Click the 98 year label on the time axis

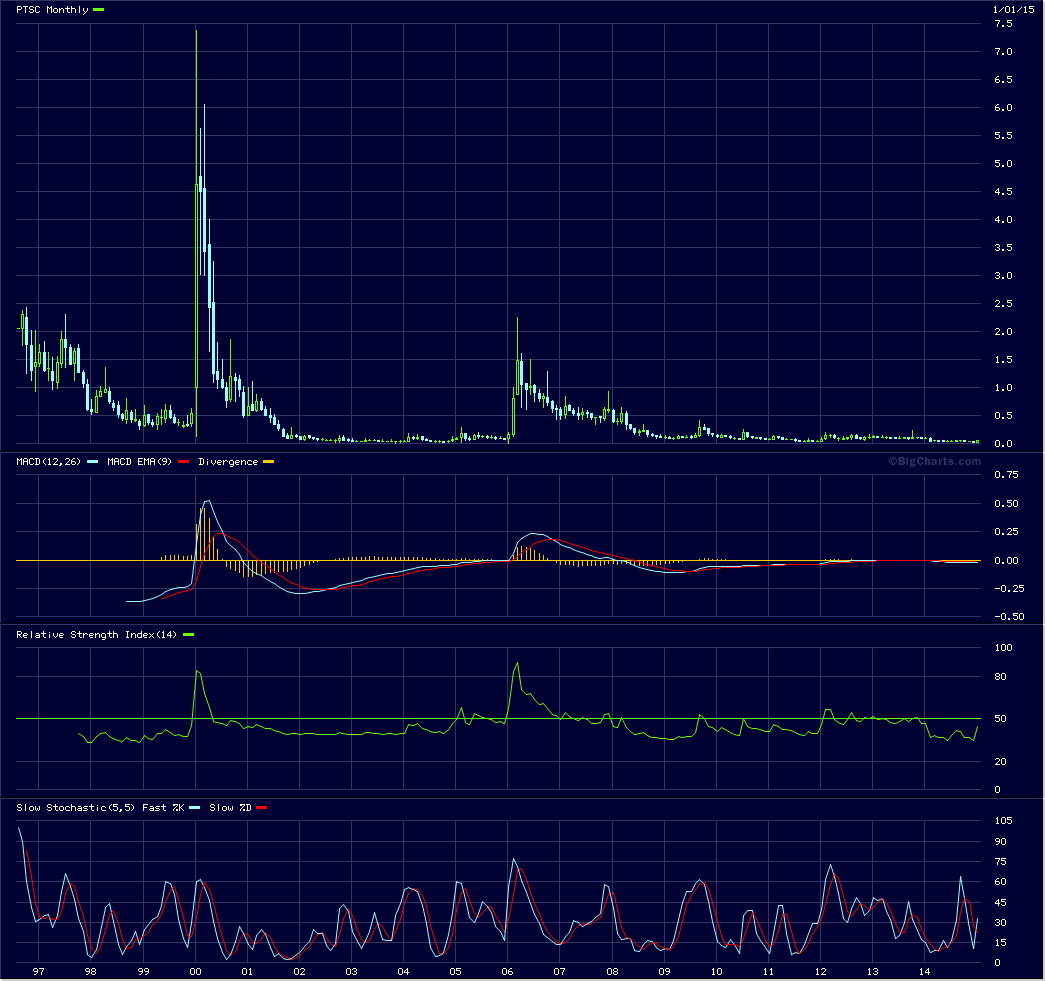[91, 971]
